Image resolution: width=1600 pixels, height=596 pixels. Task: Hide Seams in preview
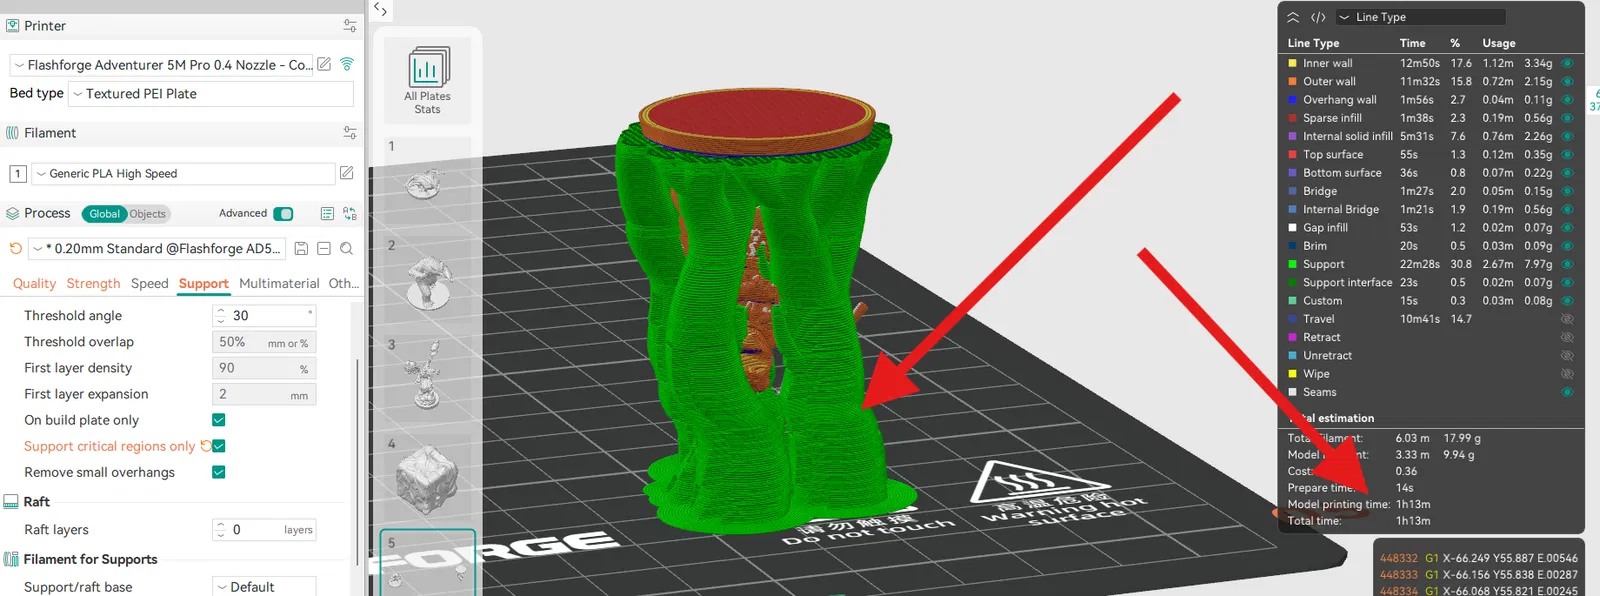point(1567,392)
